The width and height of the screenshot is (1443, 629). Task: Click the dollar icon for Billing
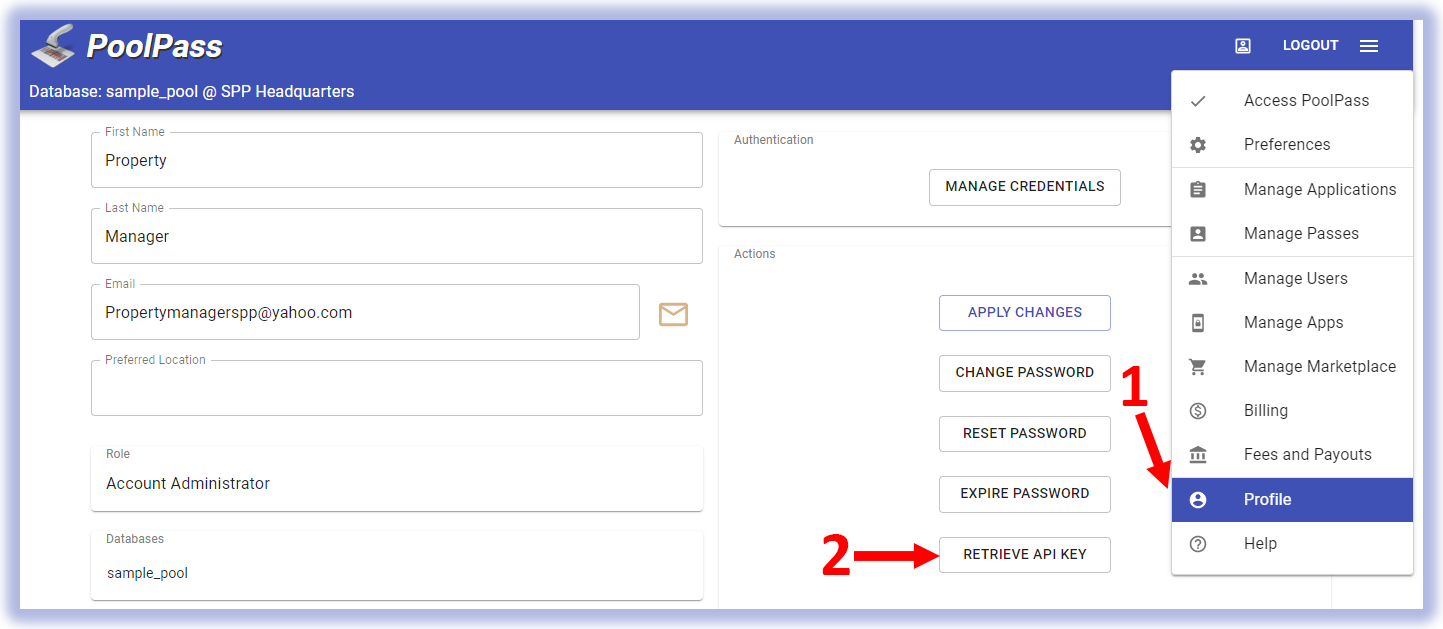tap(1198, 411)
